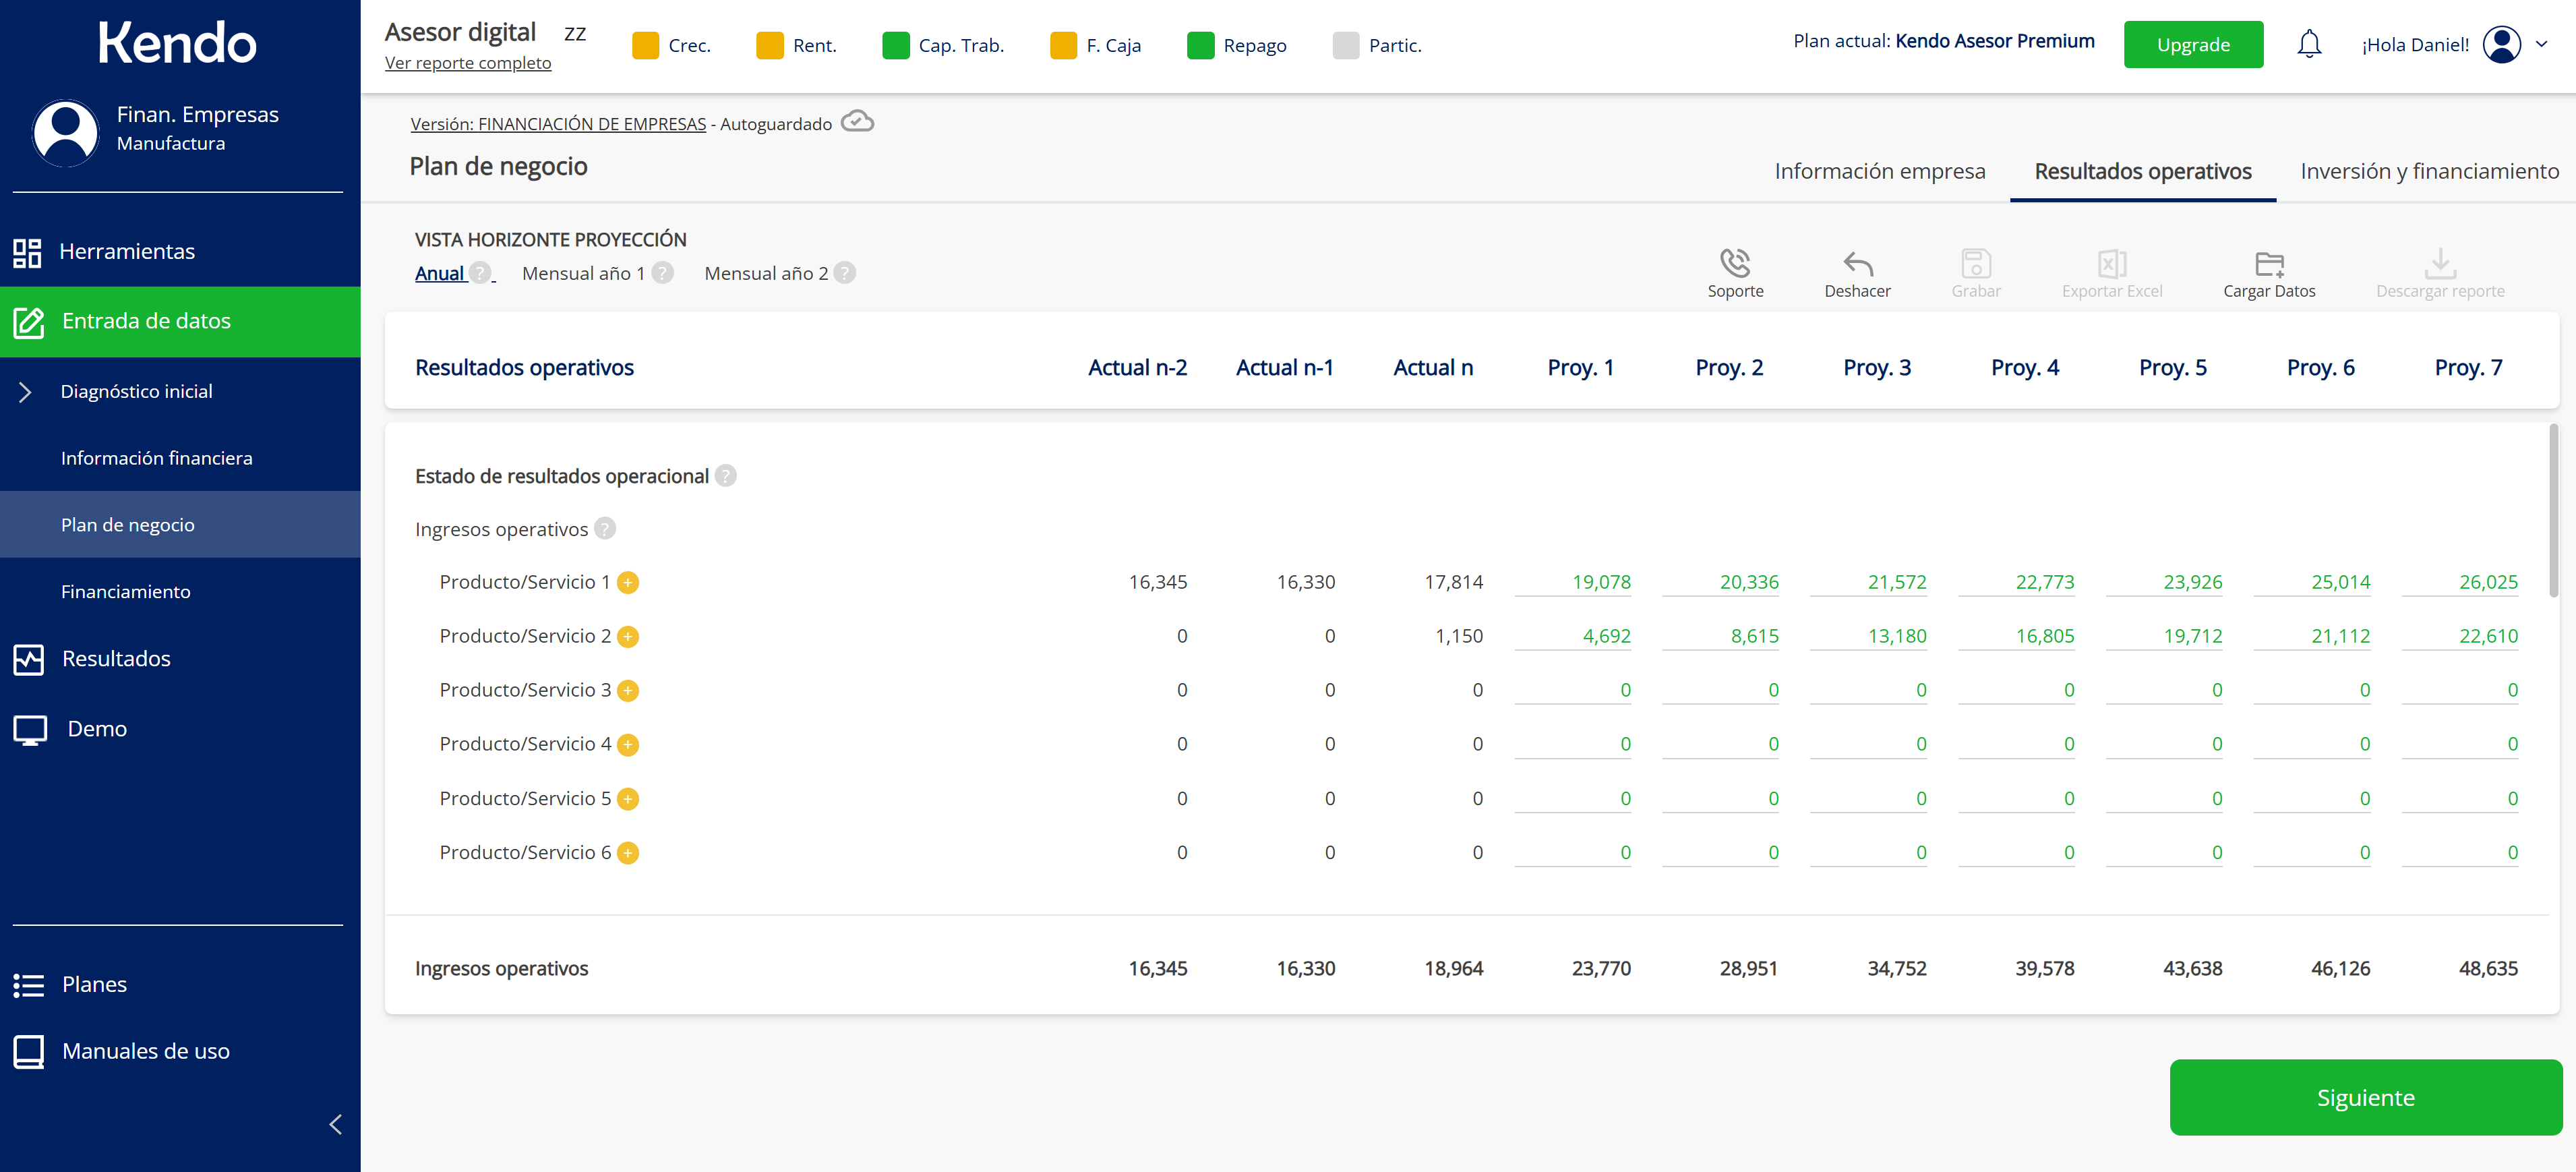Edit Producto/Servicio 2 Proy. 4 value 16,805
This screenshot has height=1172, width=2576.
click(2016, 637)
